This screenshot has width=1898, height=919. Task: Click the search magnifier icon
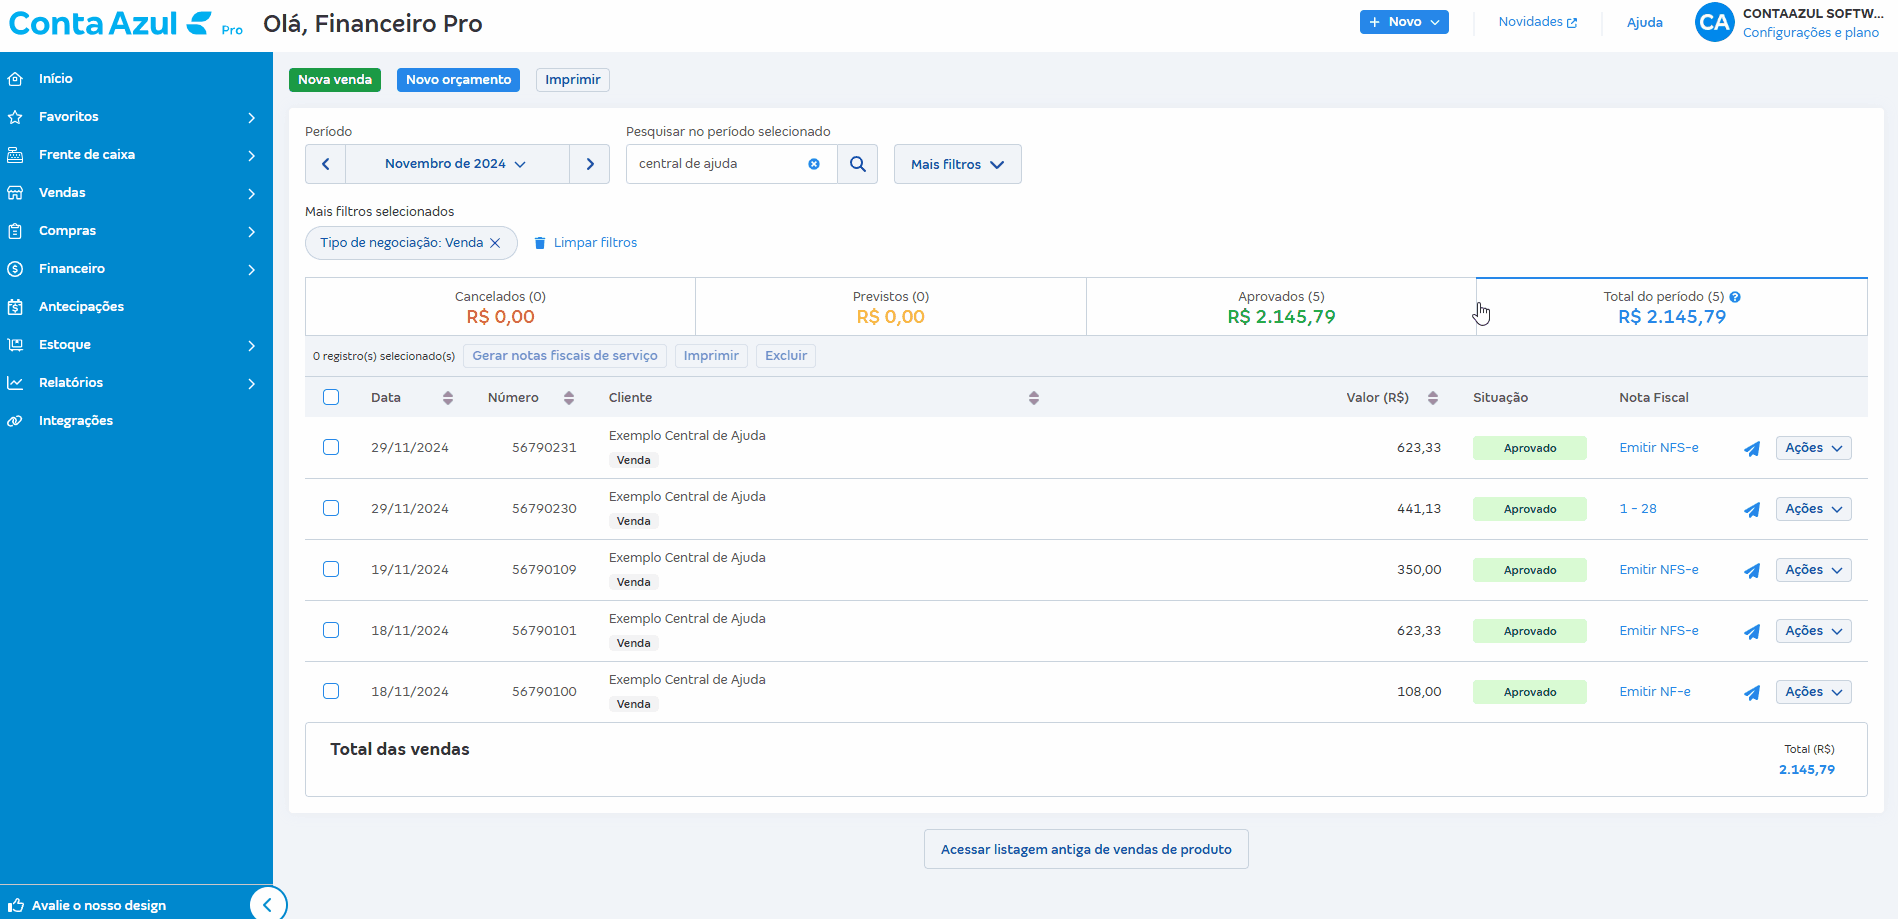click(x=857, y=164)
